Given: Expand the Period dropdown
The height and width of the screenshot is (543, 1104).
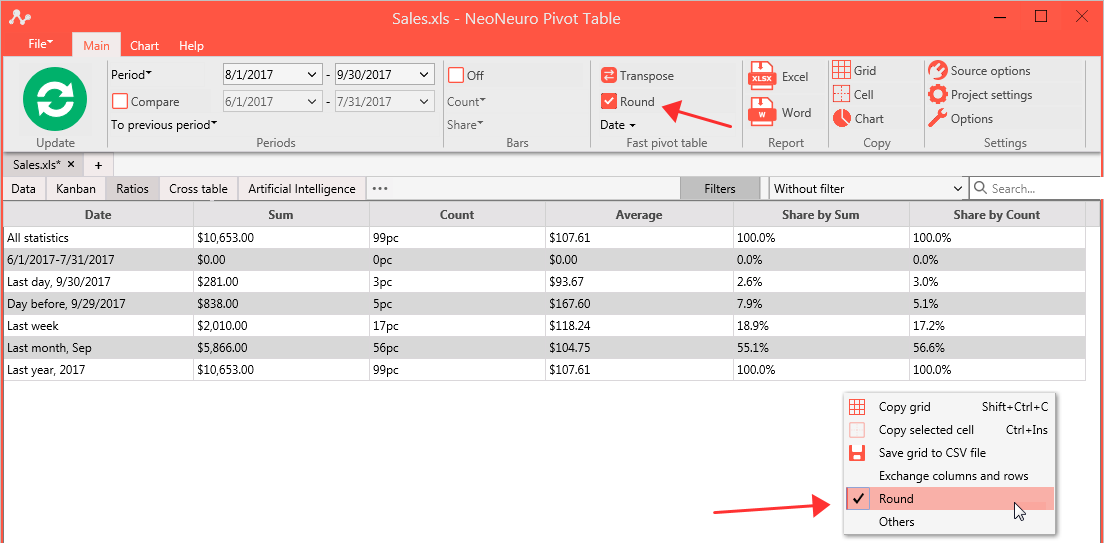Looking at the screenshot, I should point(132,75).
